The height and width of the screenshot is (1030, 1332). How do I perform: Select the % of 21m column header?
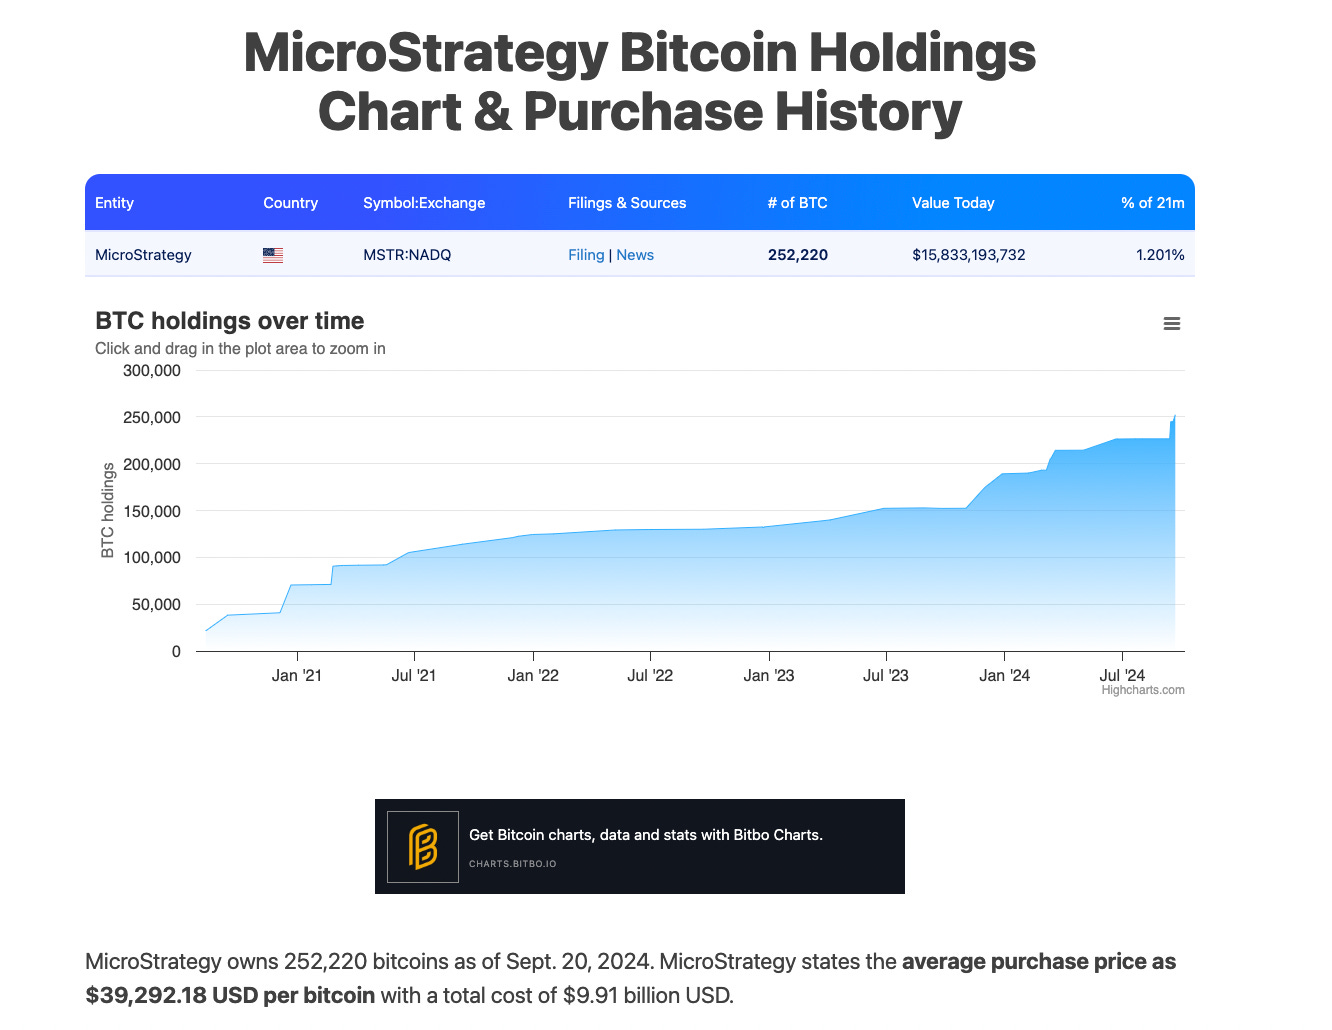(x=1153, y=202)
